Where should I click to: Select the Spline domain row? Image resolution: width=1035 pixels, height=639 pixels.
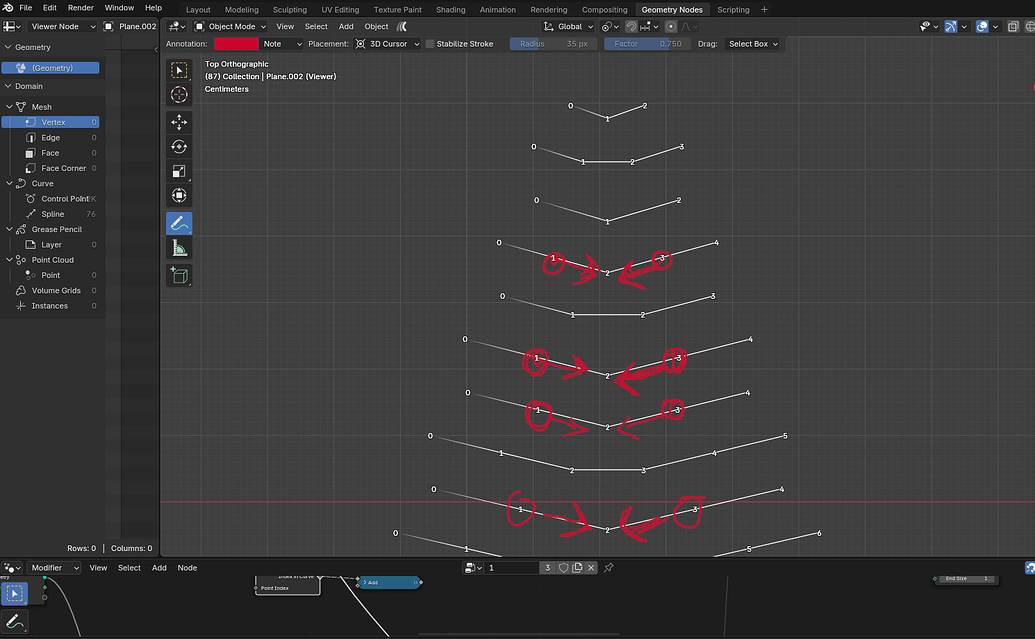[x=50, y=214]
